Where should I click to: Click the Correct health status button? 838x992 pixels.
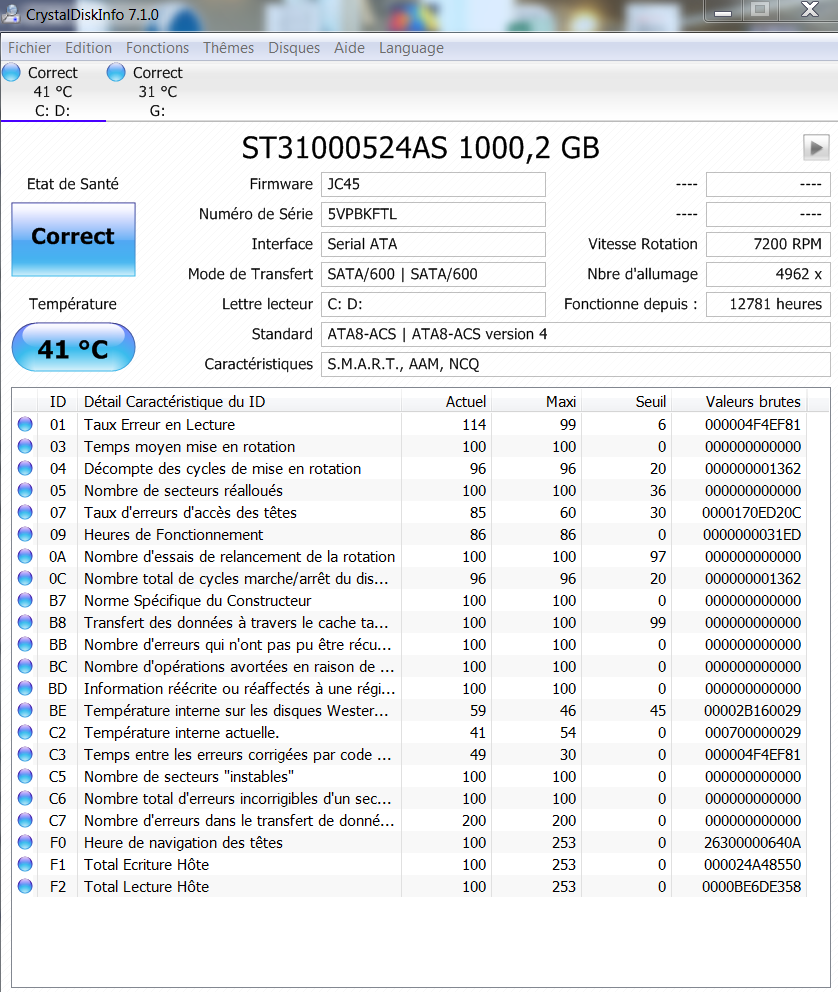click(x=73, y=239)
